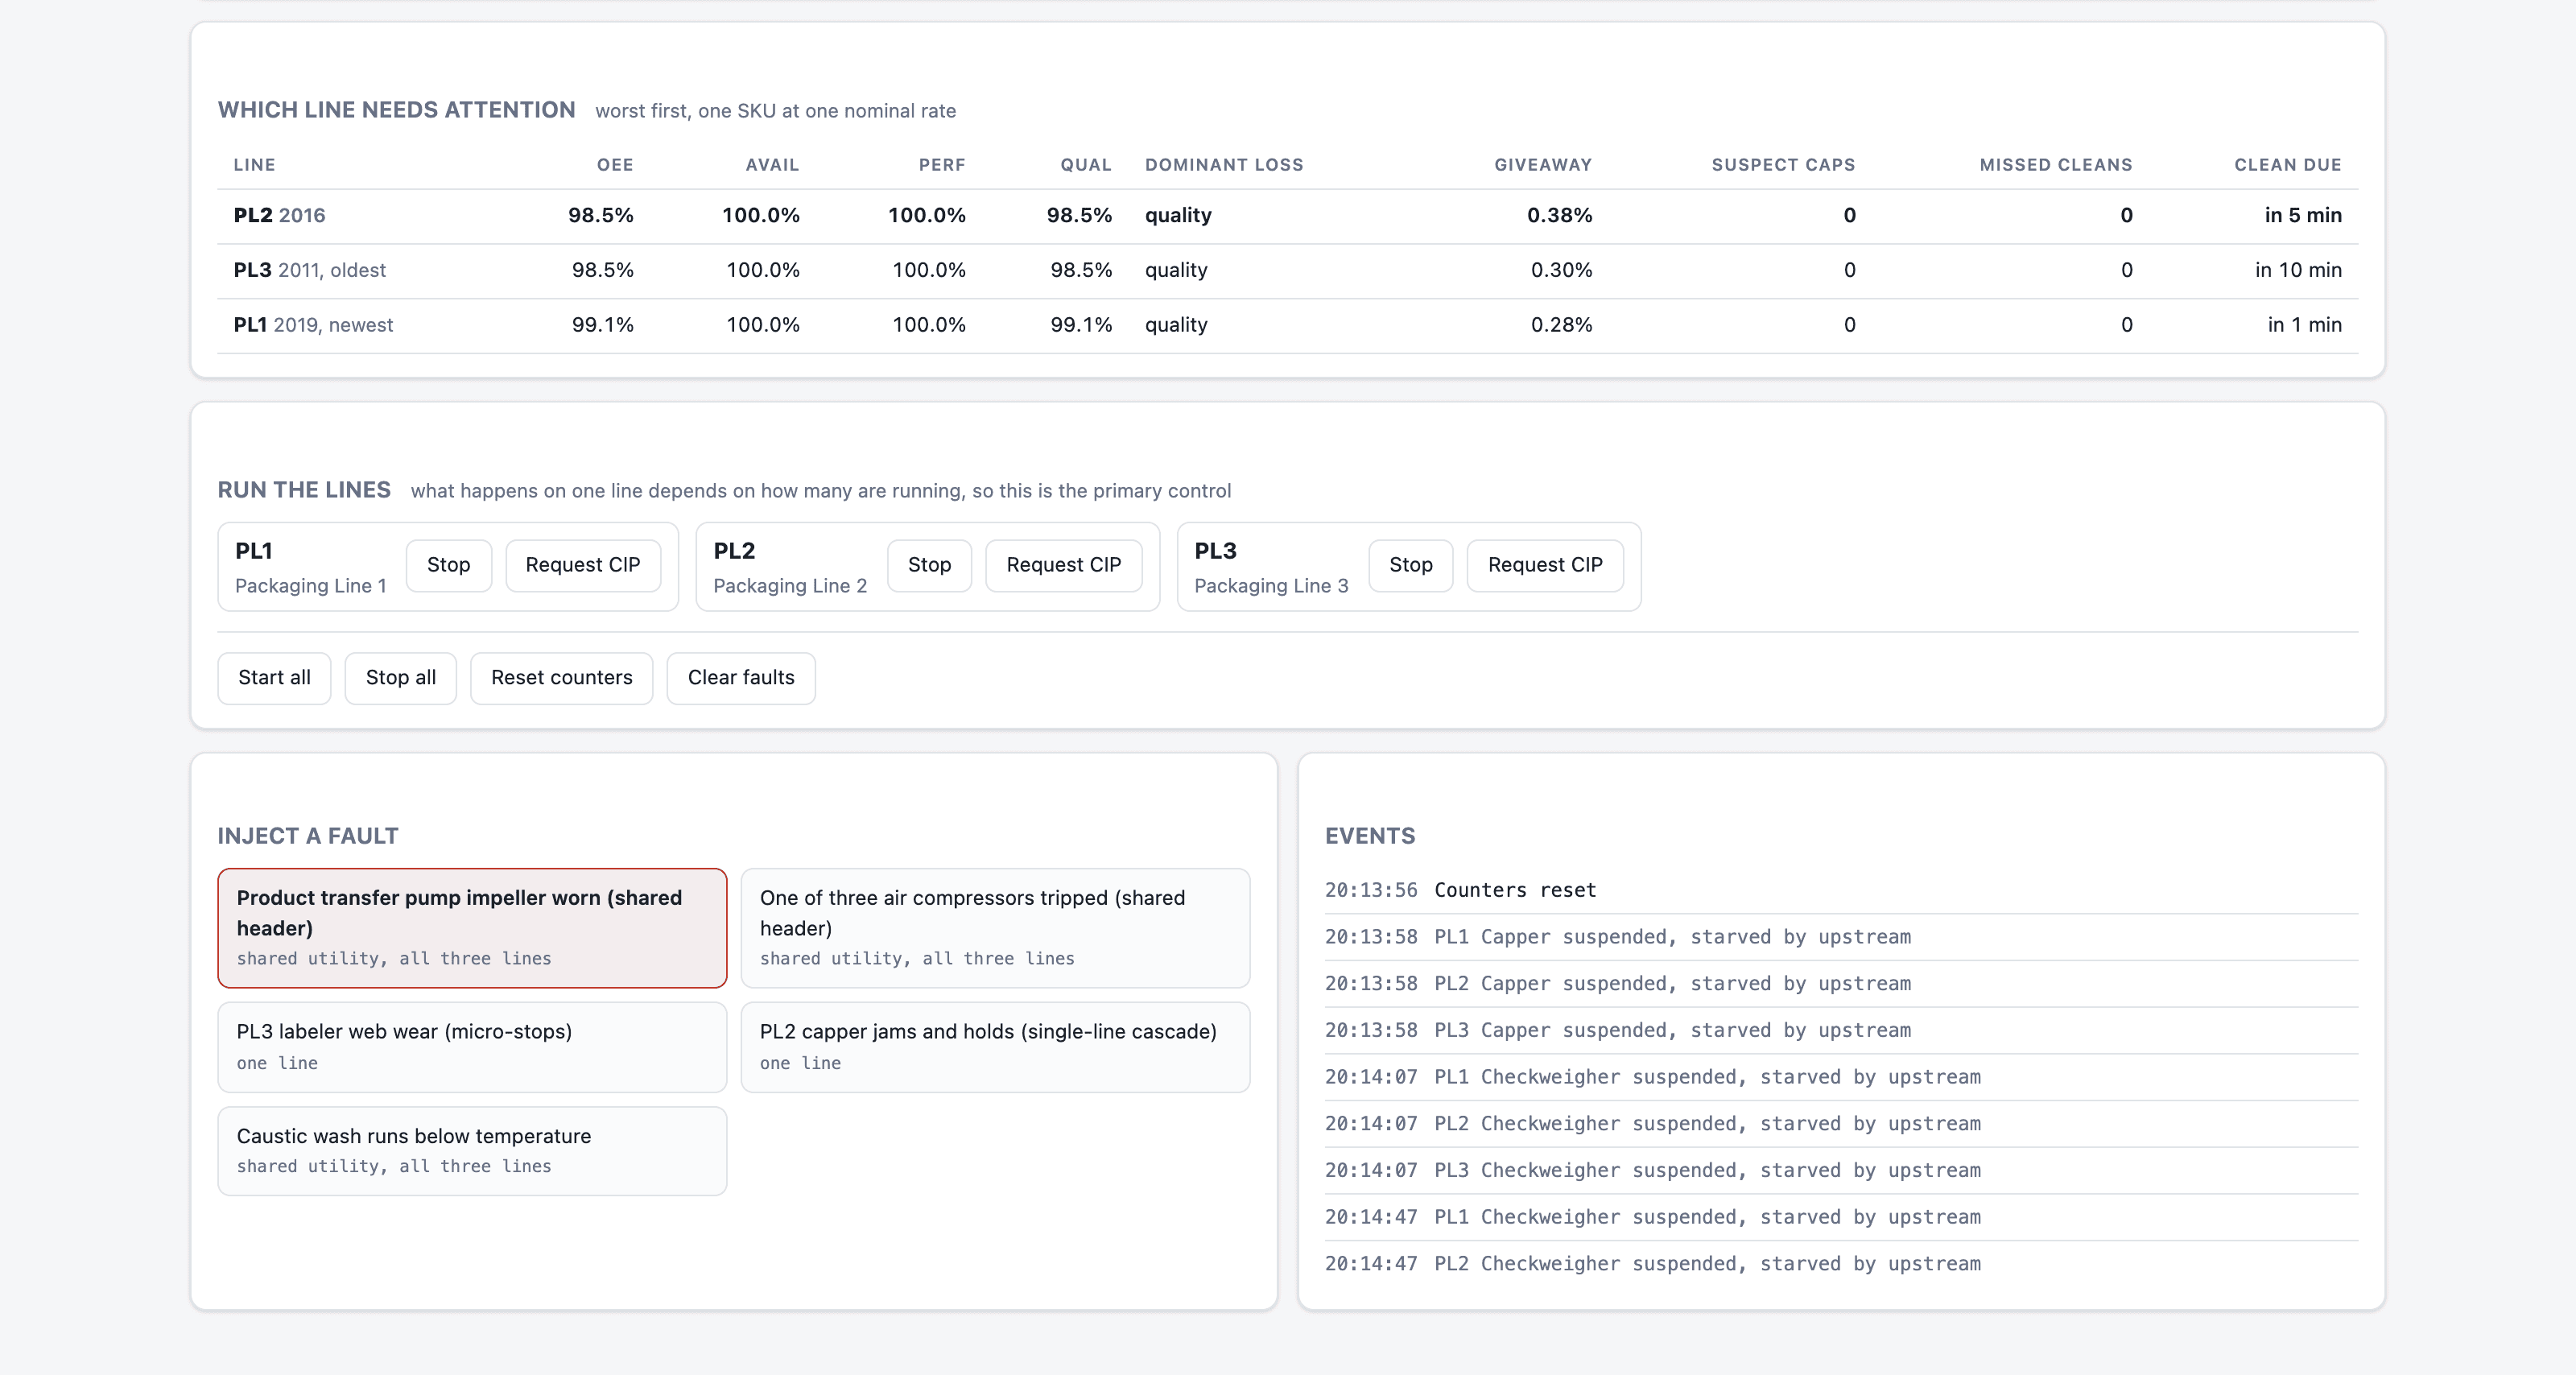
Task: Inject air compressor tripped fault
Action: pyautogui.click(x=995, y=928)
